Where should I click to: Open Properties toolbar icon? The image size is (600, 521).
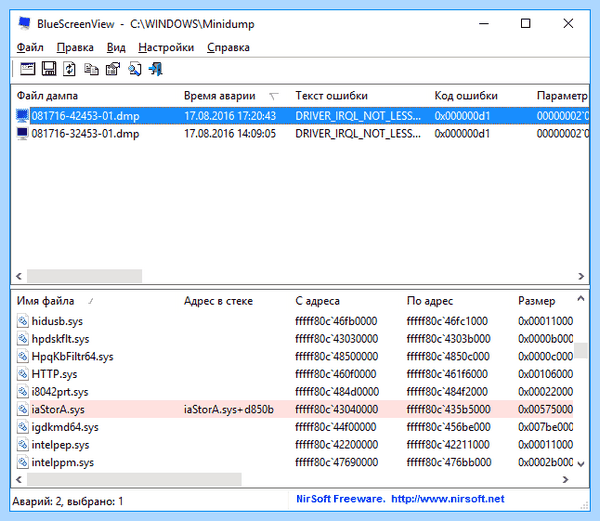click(113, 69)
